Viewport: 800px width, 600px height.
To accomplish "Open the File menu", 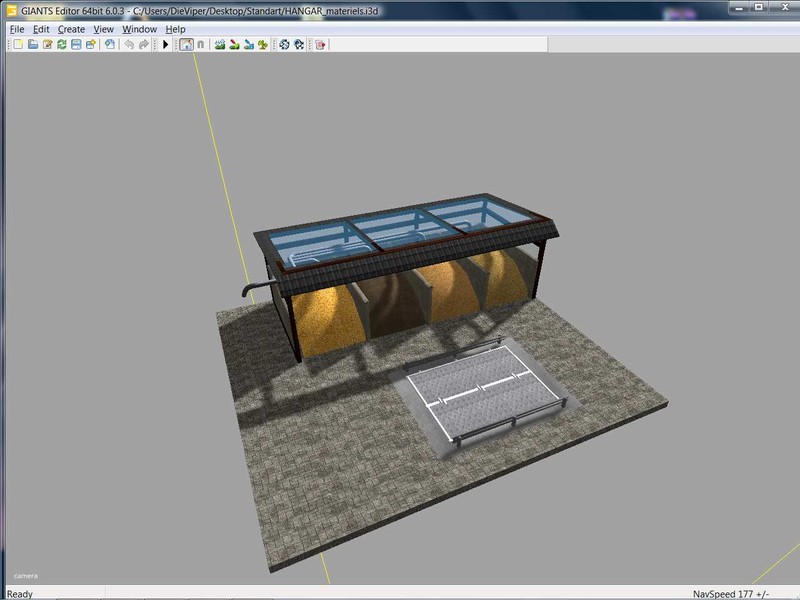I will pyautogui.click(x=17, y=29).
